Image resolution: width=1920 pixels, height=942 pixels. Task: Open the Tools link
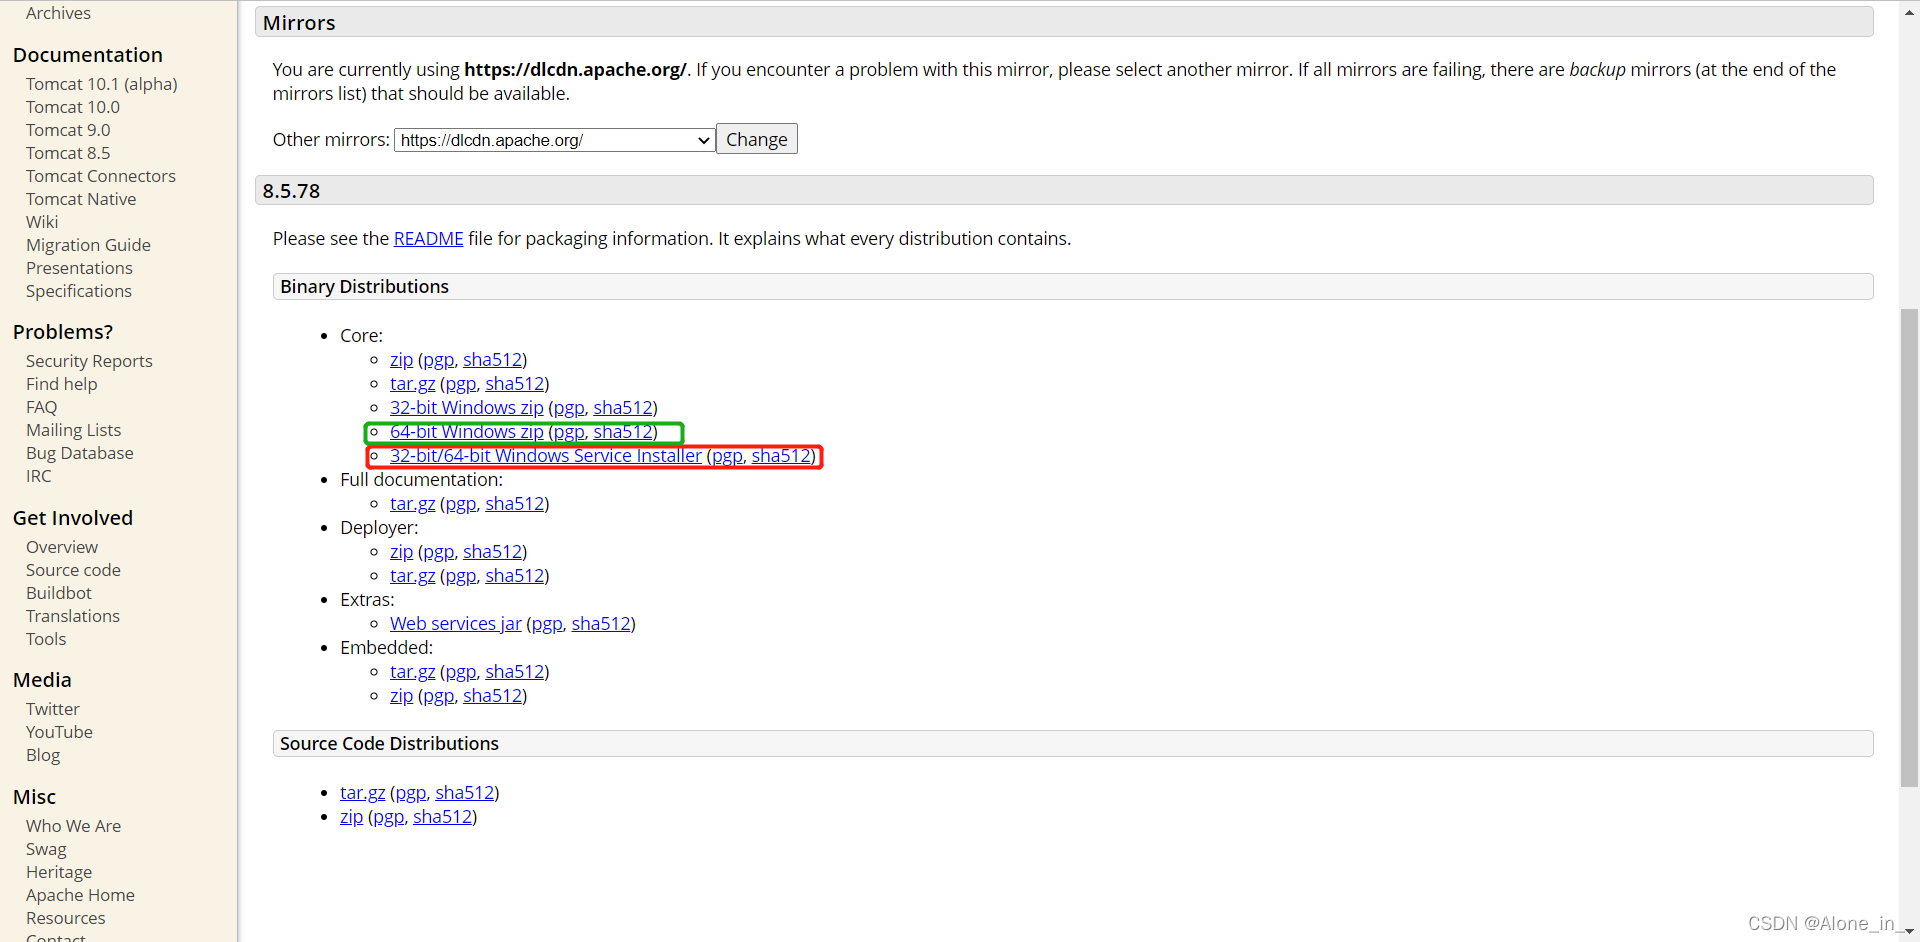point(46,639)
